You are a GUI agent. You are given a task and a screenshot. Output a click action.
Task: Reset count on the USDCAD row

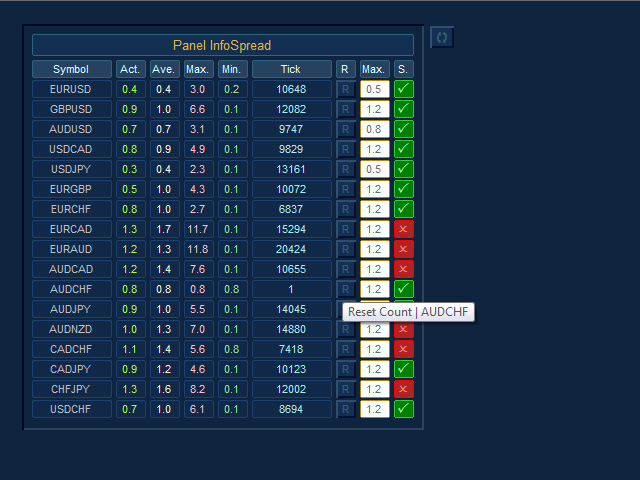click(346, 149)
